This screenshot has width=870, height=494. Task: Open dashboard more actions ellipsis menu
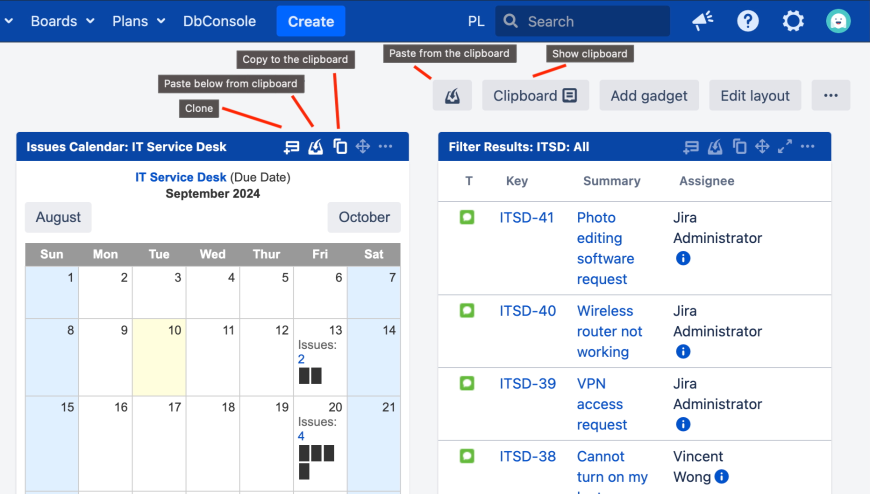830,96
